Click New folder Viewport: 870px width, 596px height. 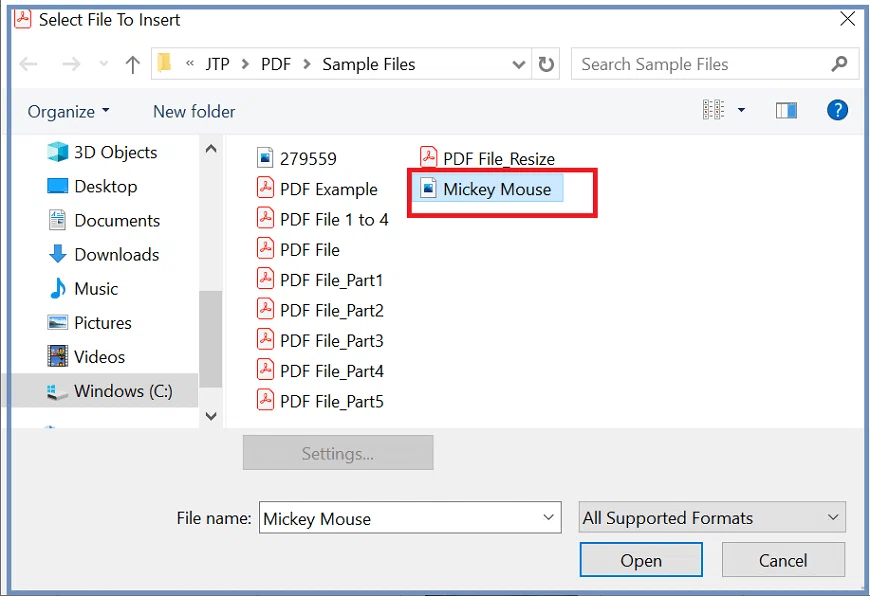coord(194,112)
